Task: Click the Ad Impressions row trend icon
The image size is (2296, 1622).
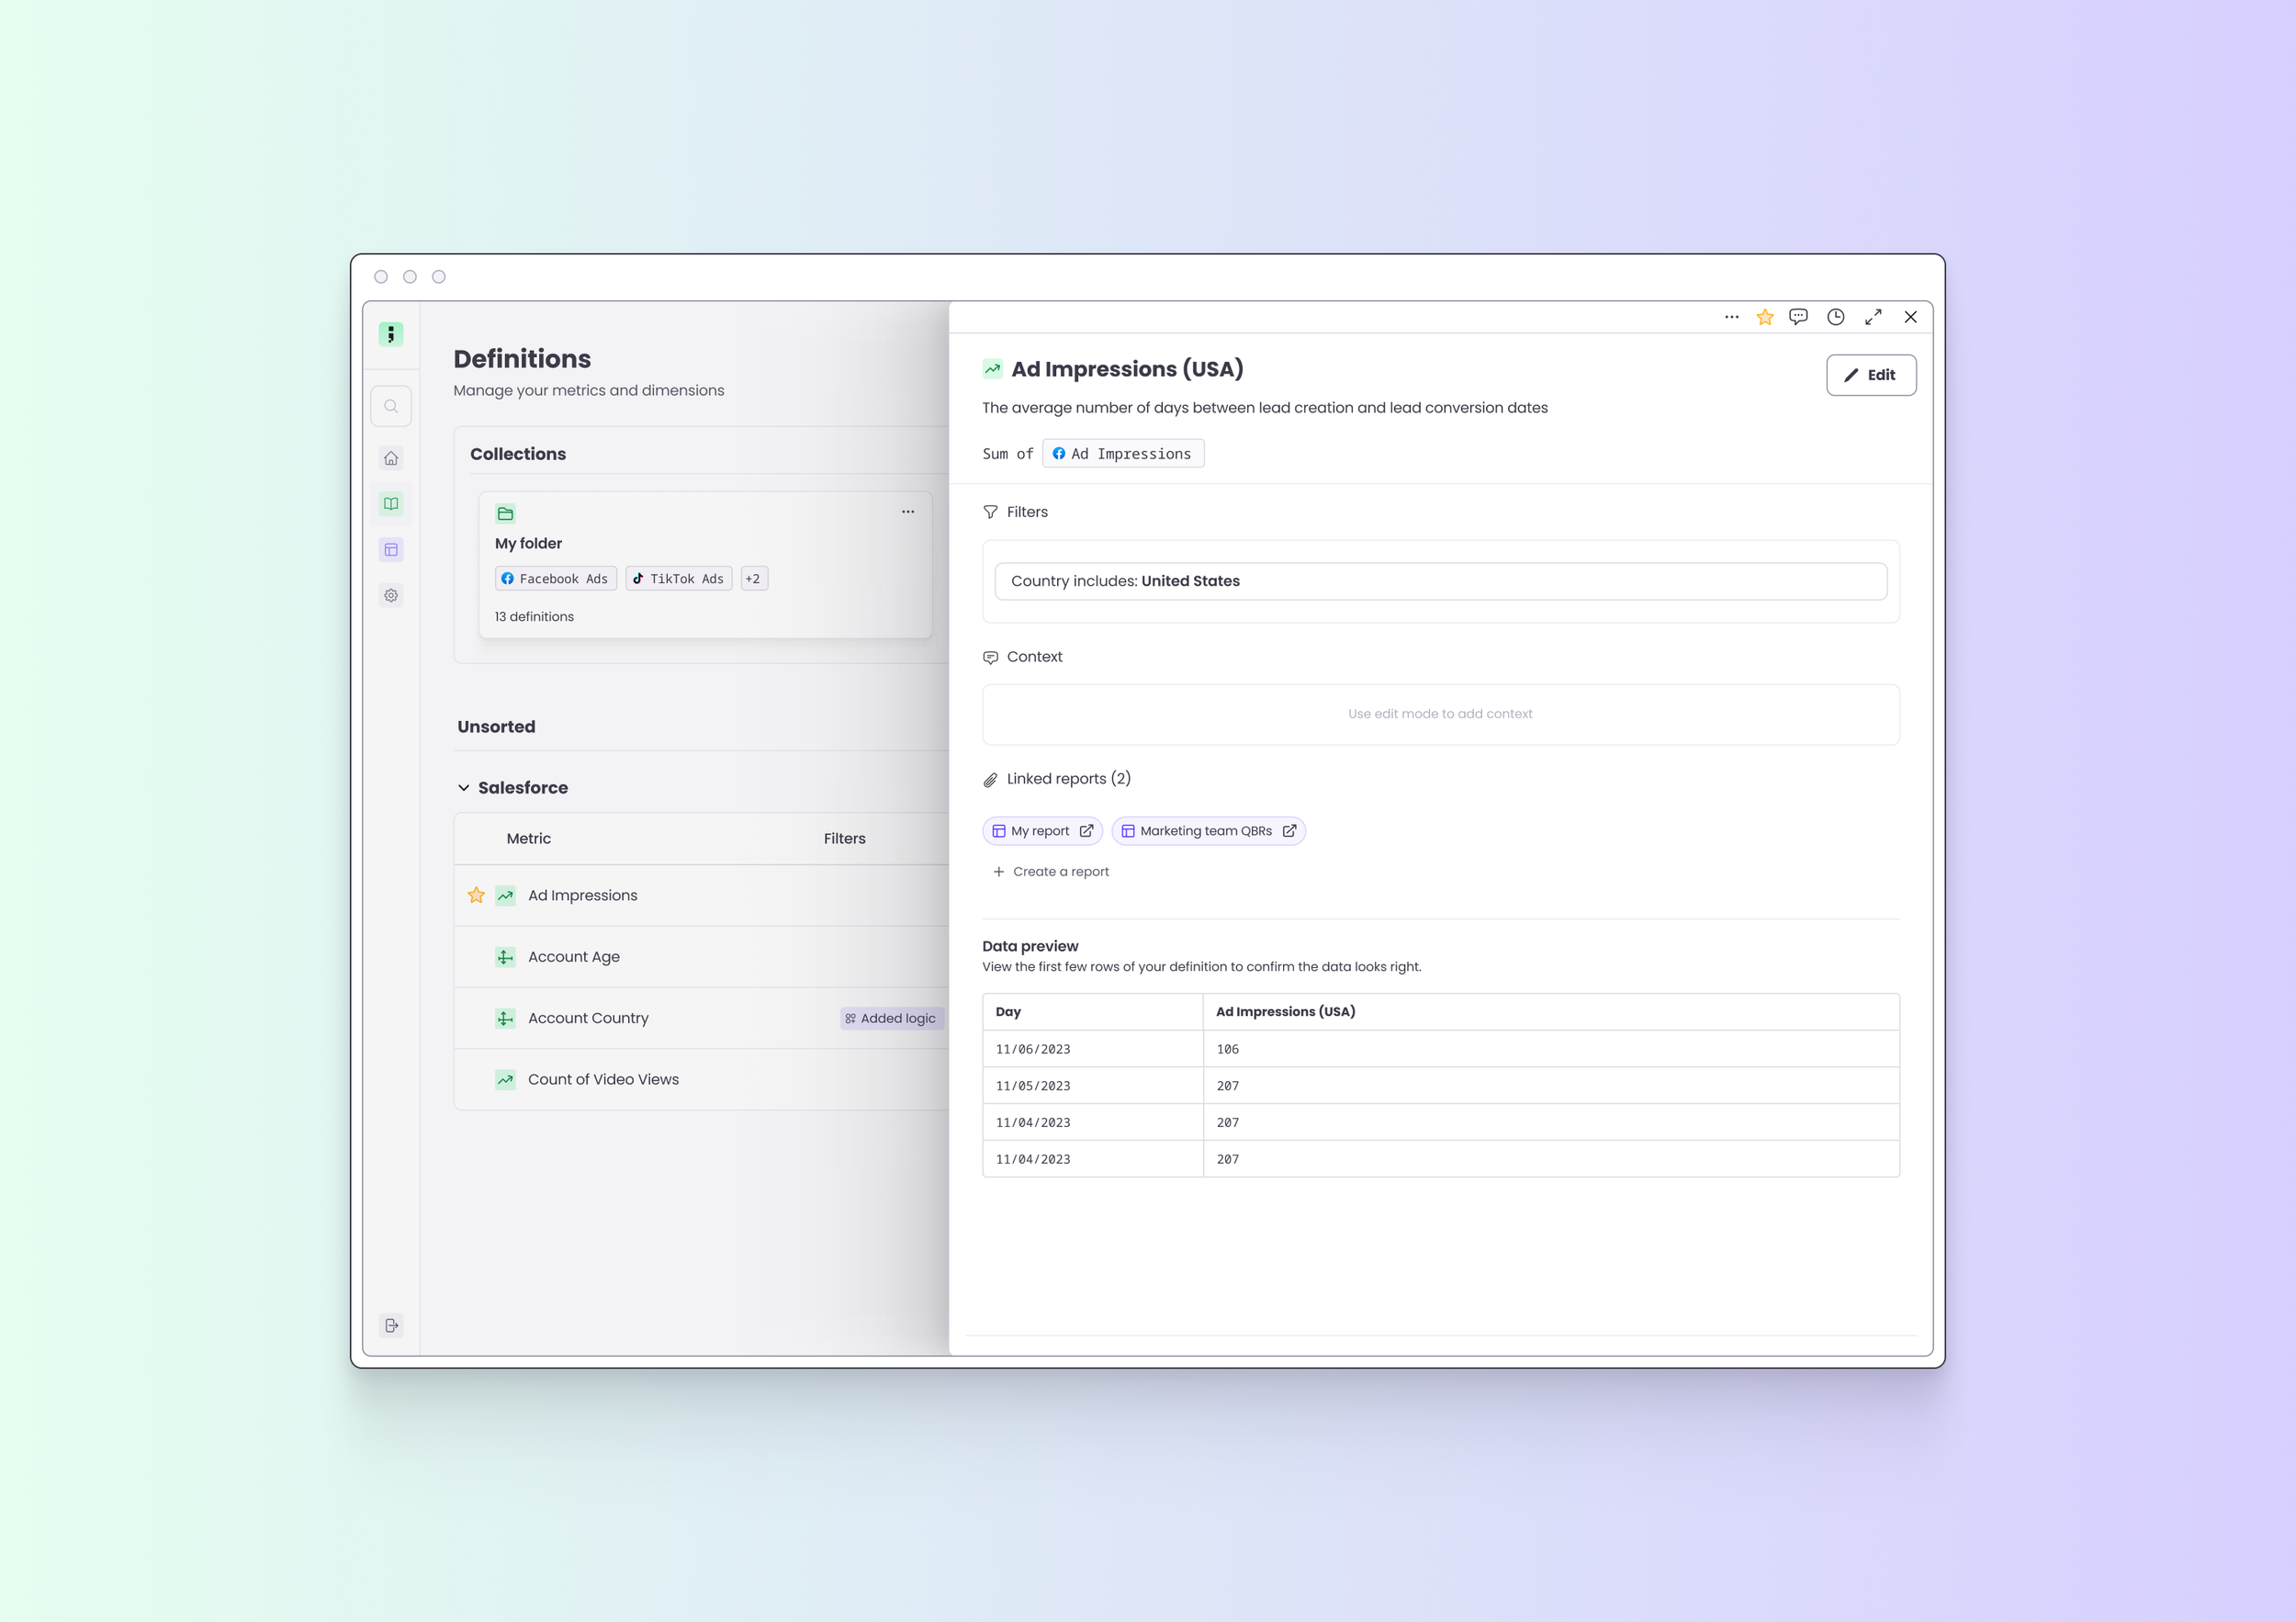Action: [x=506, y=896]
